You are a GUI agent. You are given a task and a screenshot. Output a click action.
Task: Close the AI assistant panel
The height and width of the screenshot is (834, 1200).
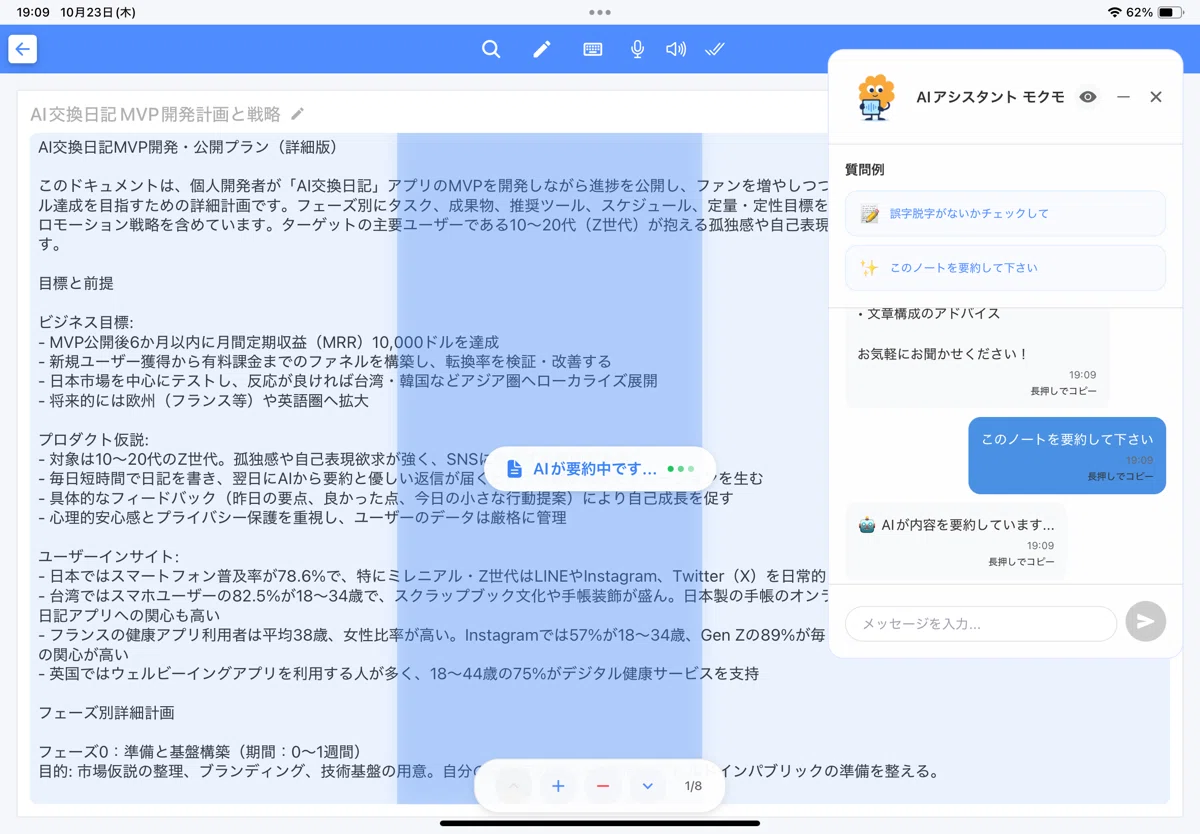click(1156, 97)
